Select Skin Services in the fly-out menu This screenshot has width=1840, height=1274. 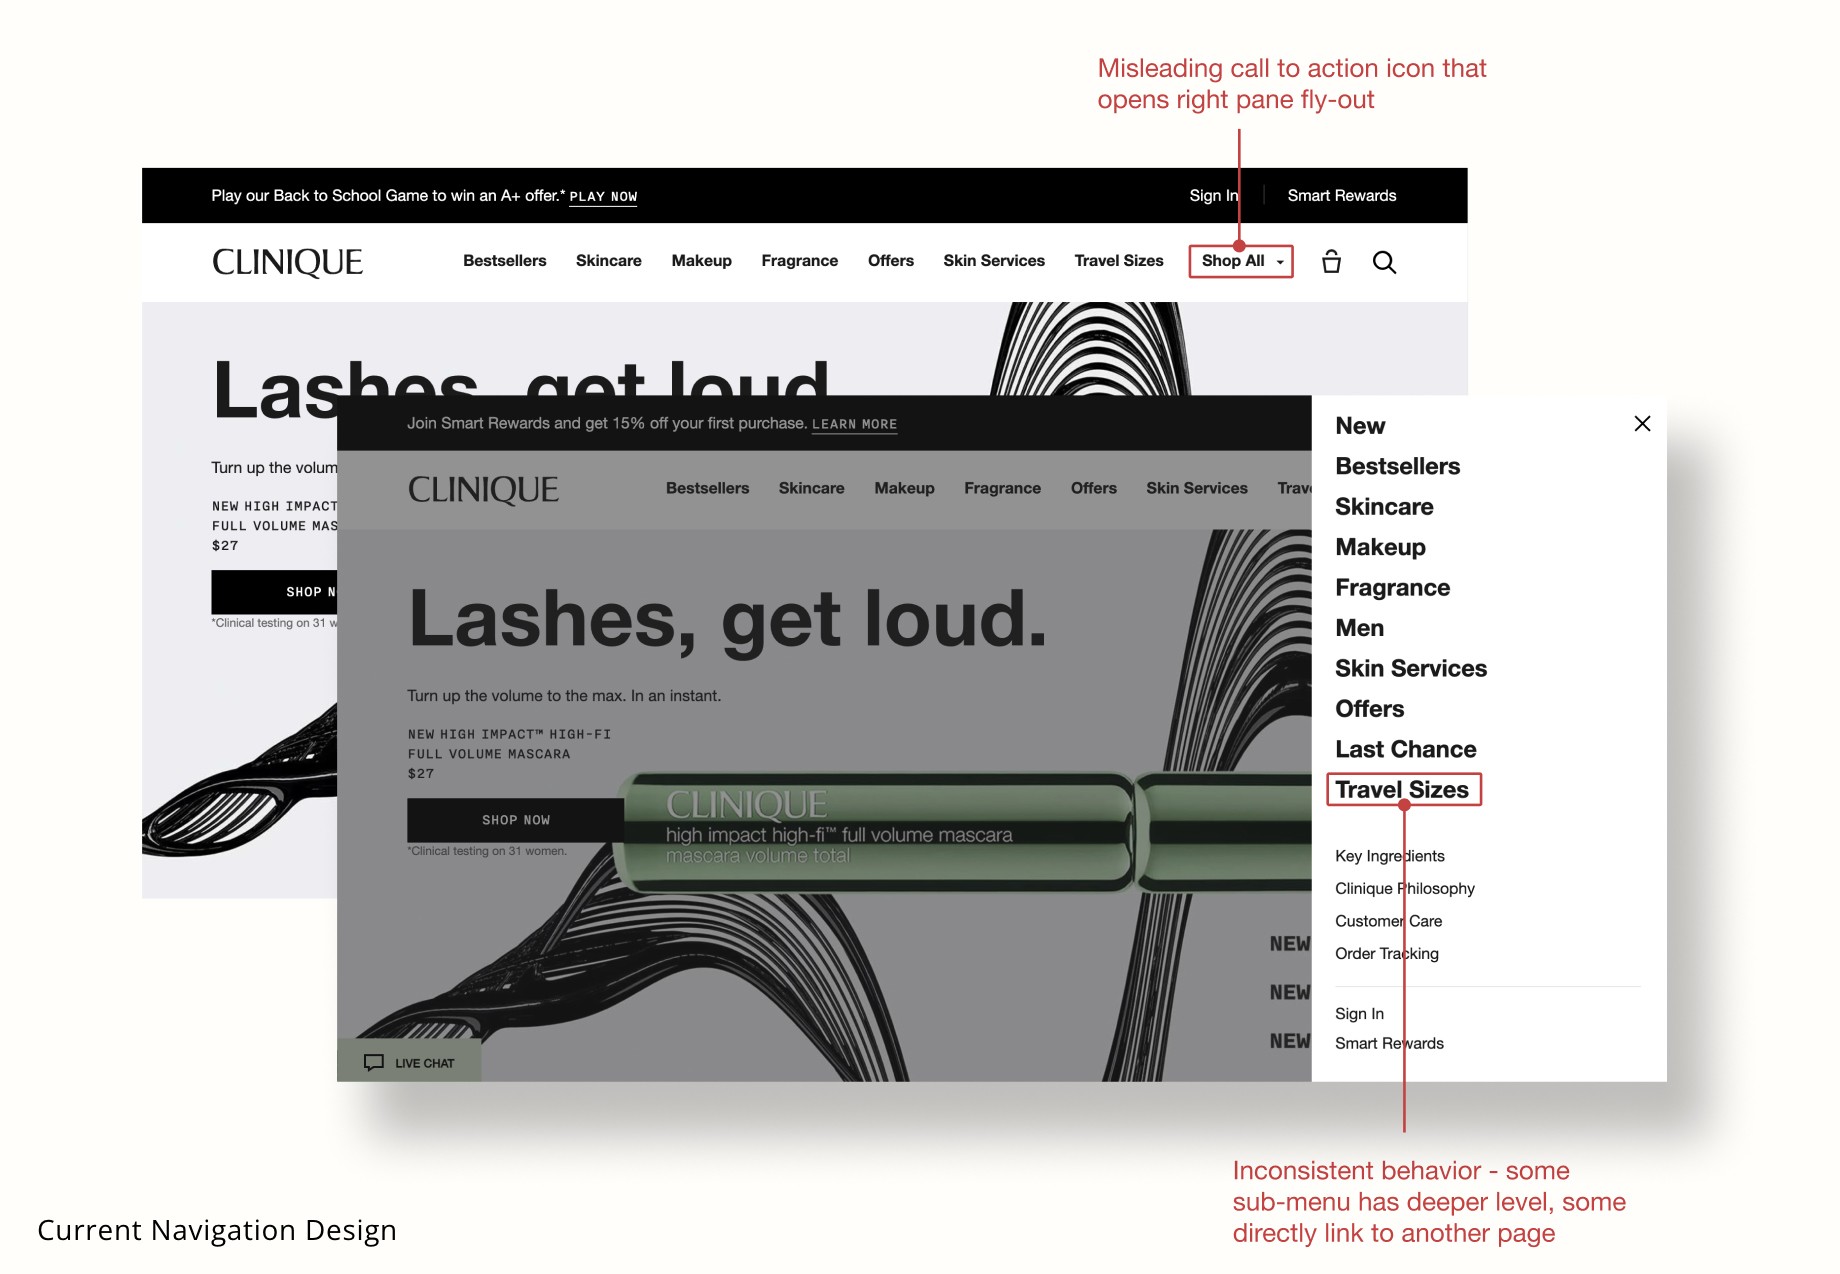[x=1411, y=669]
